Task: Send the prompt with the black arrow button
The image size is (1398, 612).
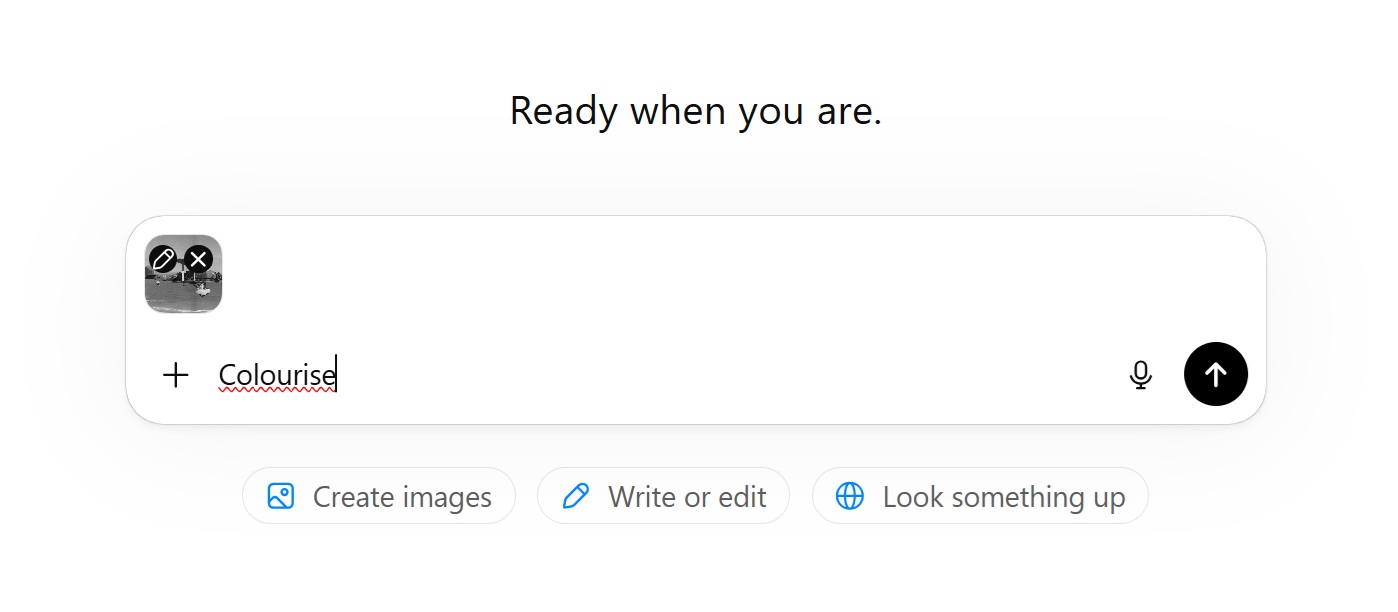Action: [1215, 375]
